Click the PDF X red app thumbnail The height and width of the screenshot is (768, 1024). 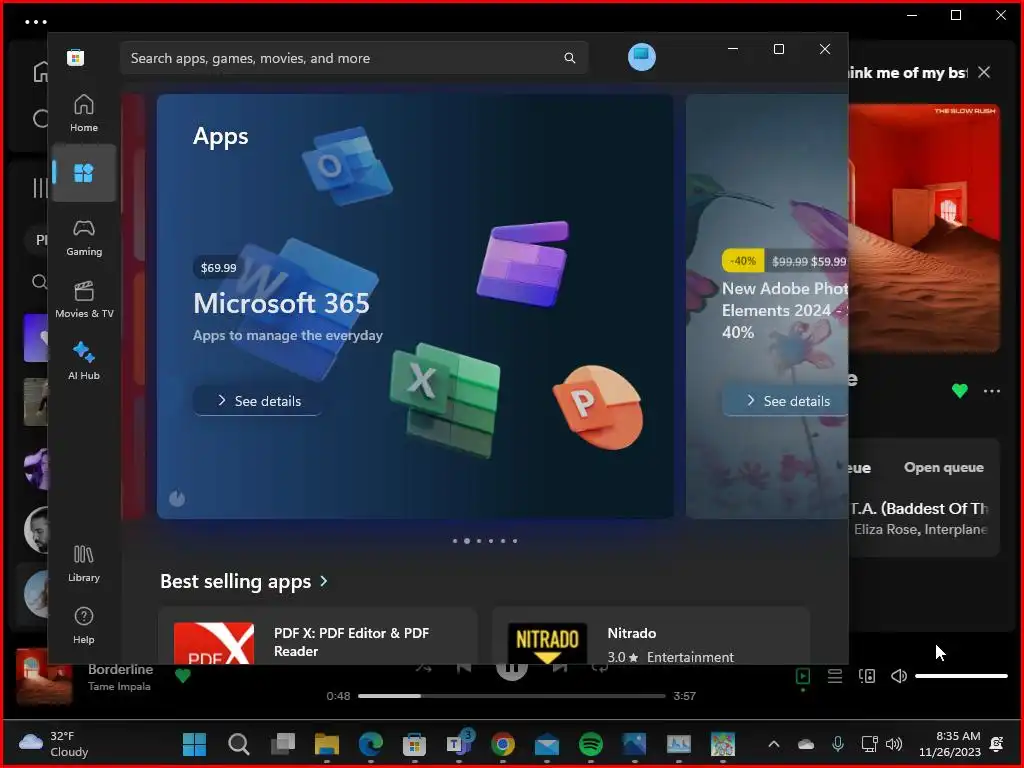point(214,644)
